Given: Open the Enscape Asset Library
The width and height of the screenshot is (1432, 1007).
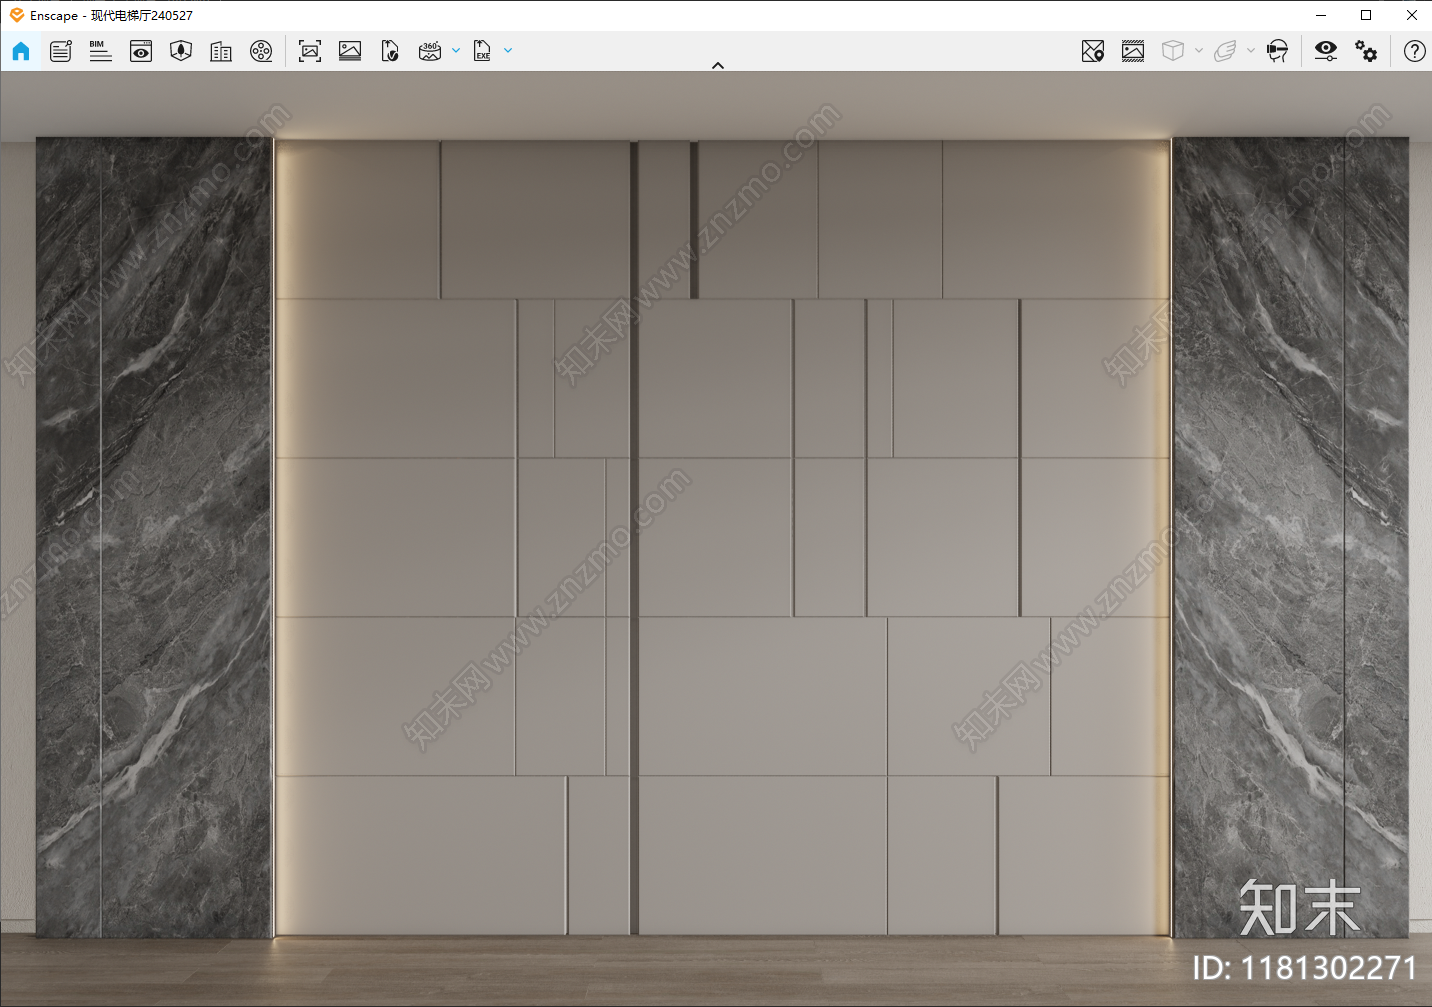Looking at the screenshot, I should tap(181, 51).
